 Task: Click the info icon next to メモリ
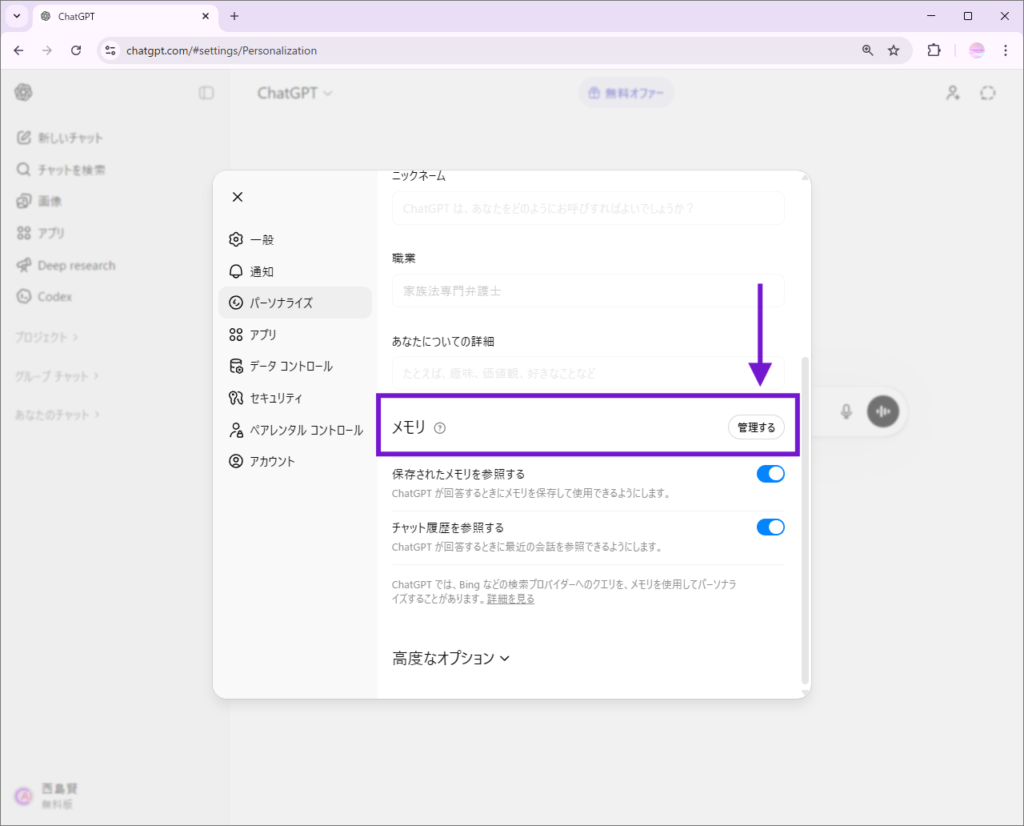click(x=440, y=428)
